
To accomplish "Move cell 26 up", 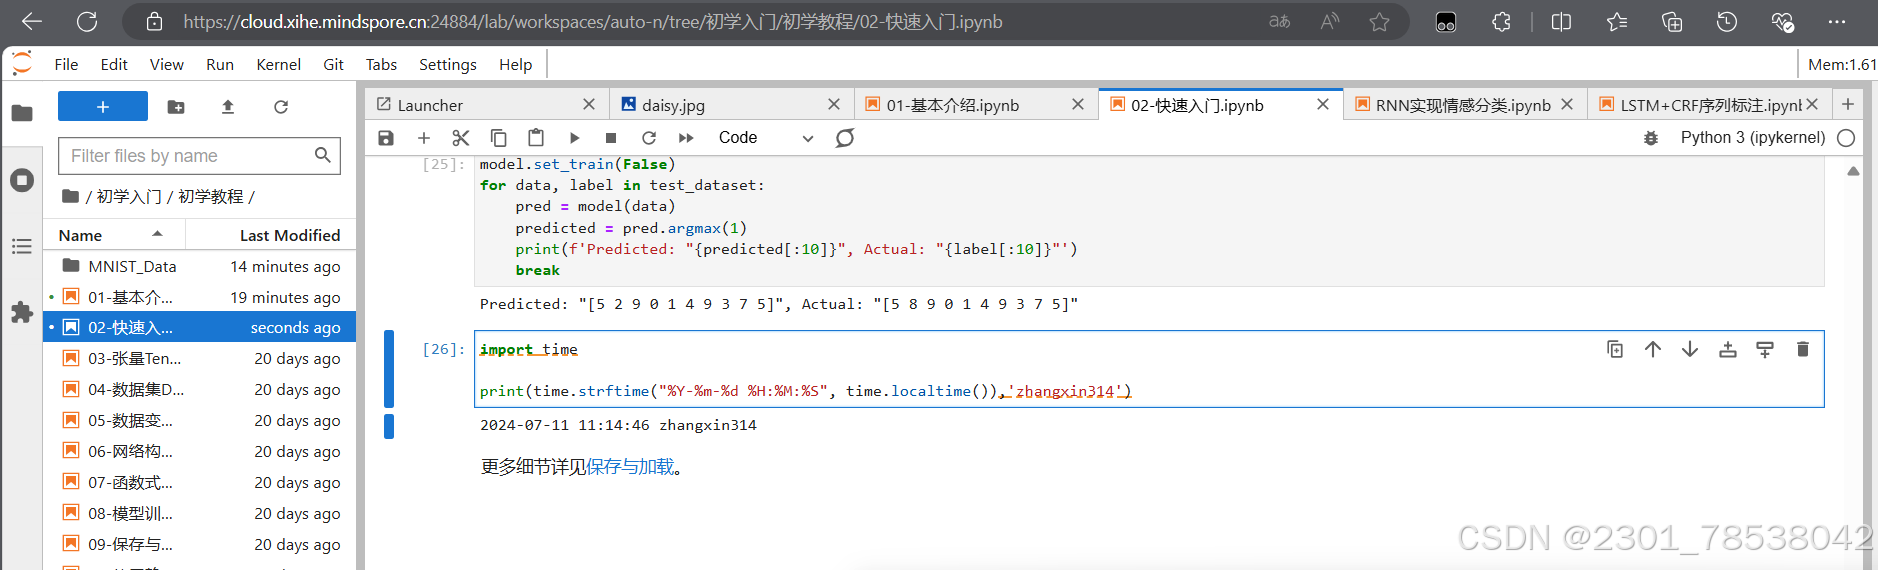I will (x=1653, y=349).
